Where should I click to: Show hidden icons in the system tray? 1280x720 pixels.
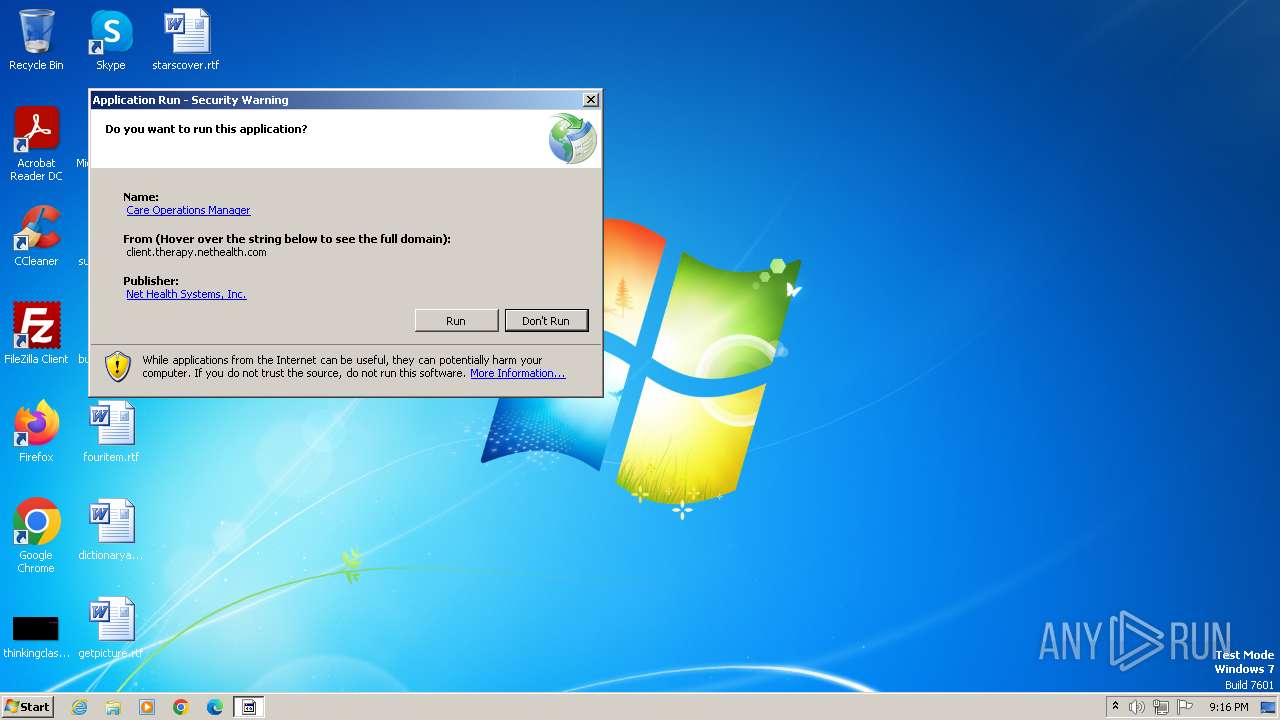click(1115, 706)
